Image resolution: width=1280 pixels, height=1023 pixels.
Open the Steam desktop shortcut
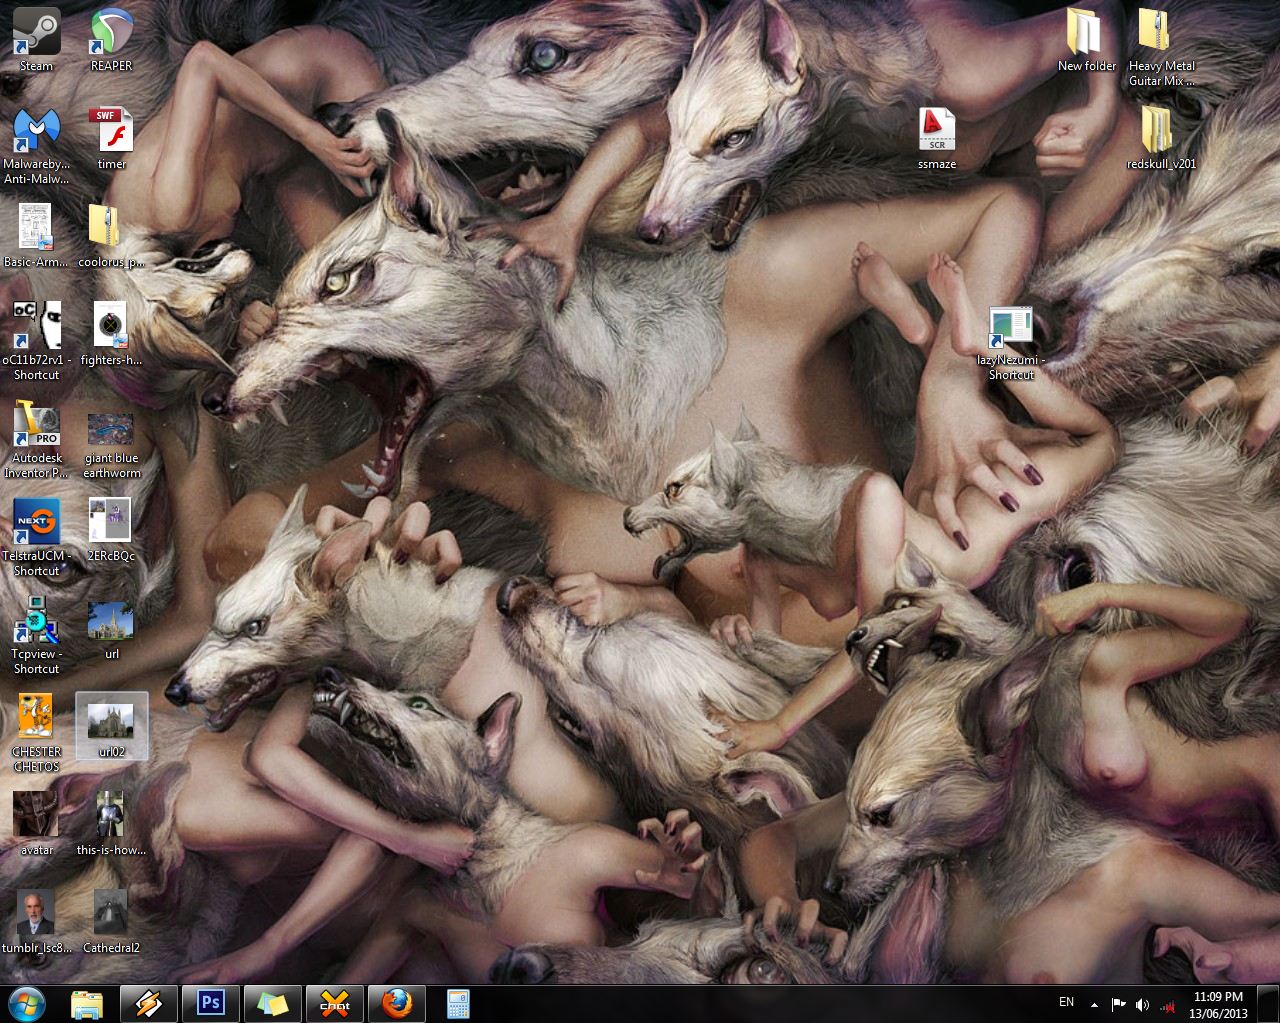tap(36, 33)
